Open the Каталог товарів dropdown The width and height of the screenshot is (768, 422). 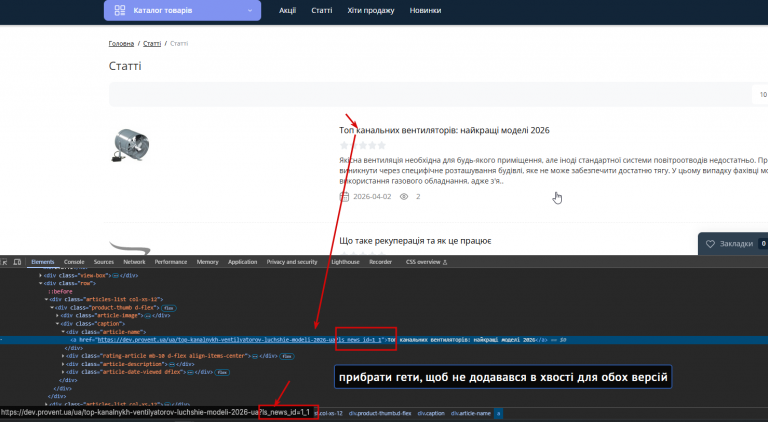click(x=182, y=10)
